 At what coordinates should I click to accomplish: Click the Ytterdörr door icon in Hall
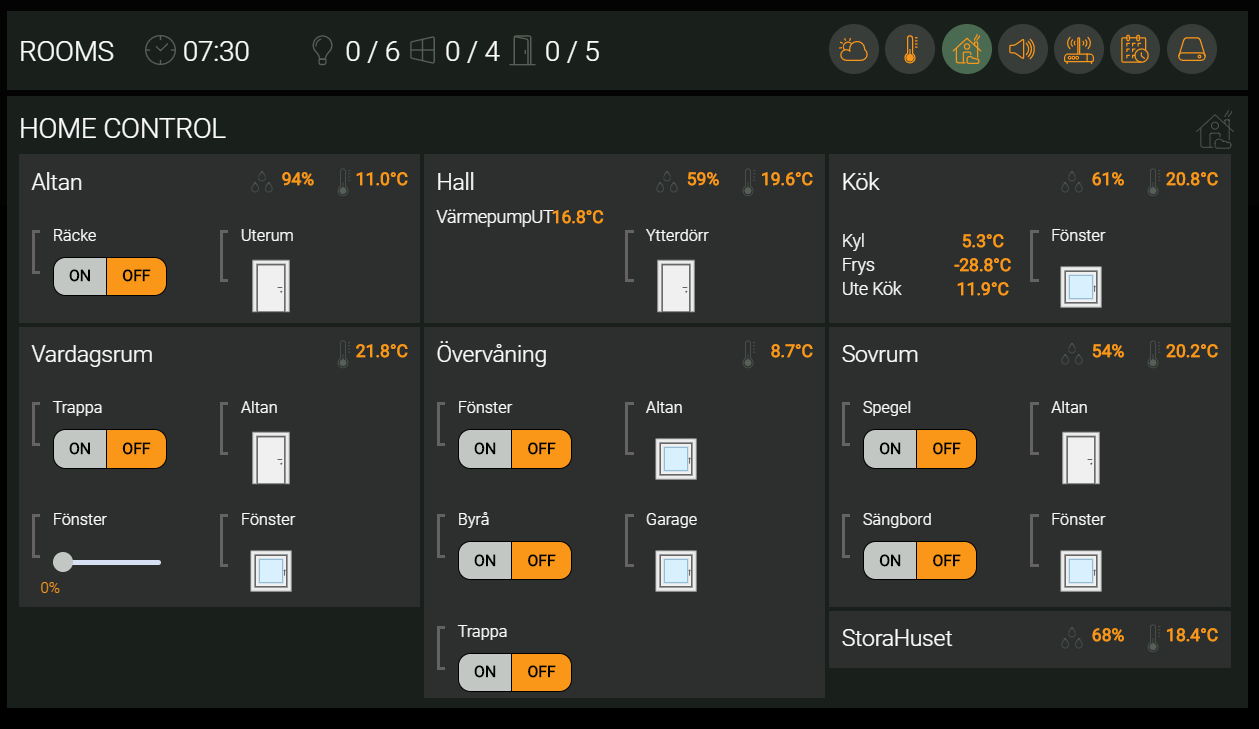[x=675, y=286]
